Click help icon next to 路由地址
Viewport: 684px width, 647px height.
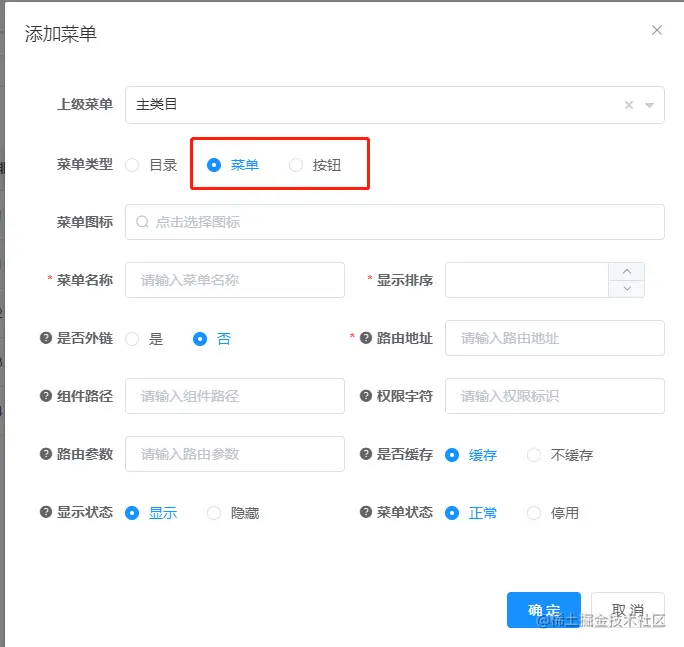(366, 338)
